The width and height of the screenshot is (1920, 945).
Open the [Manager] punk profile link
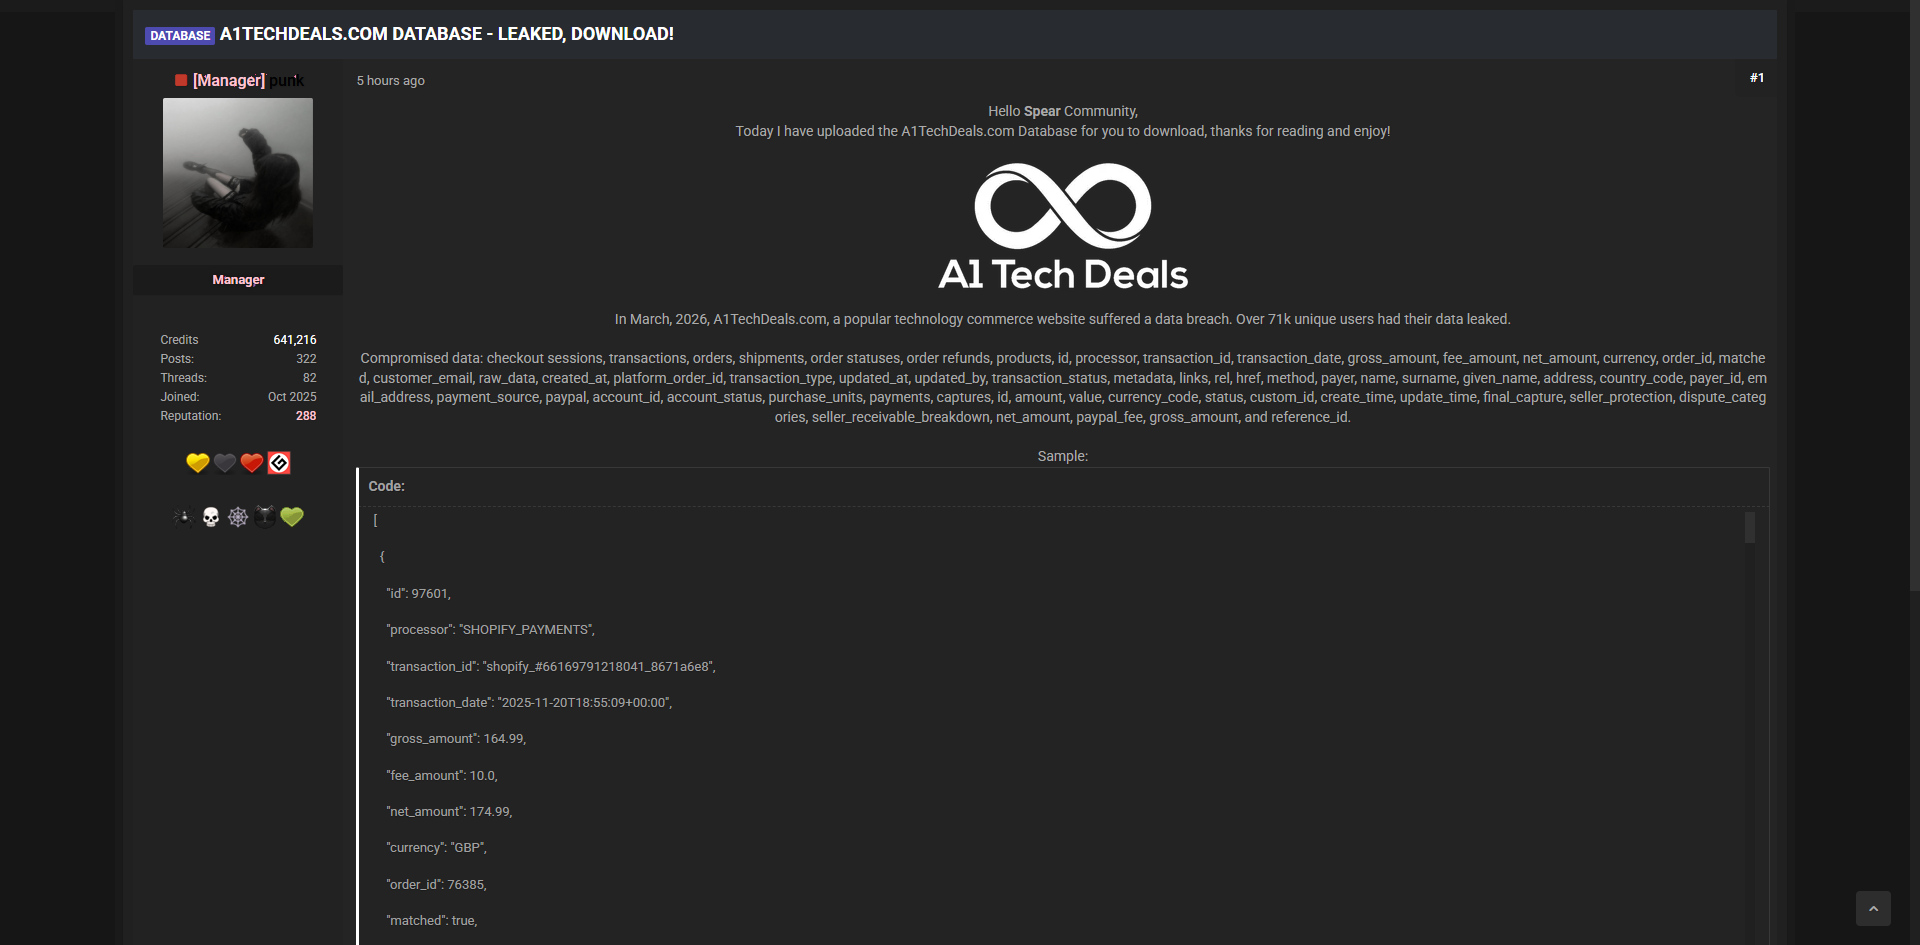(x=247, y=80)
